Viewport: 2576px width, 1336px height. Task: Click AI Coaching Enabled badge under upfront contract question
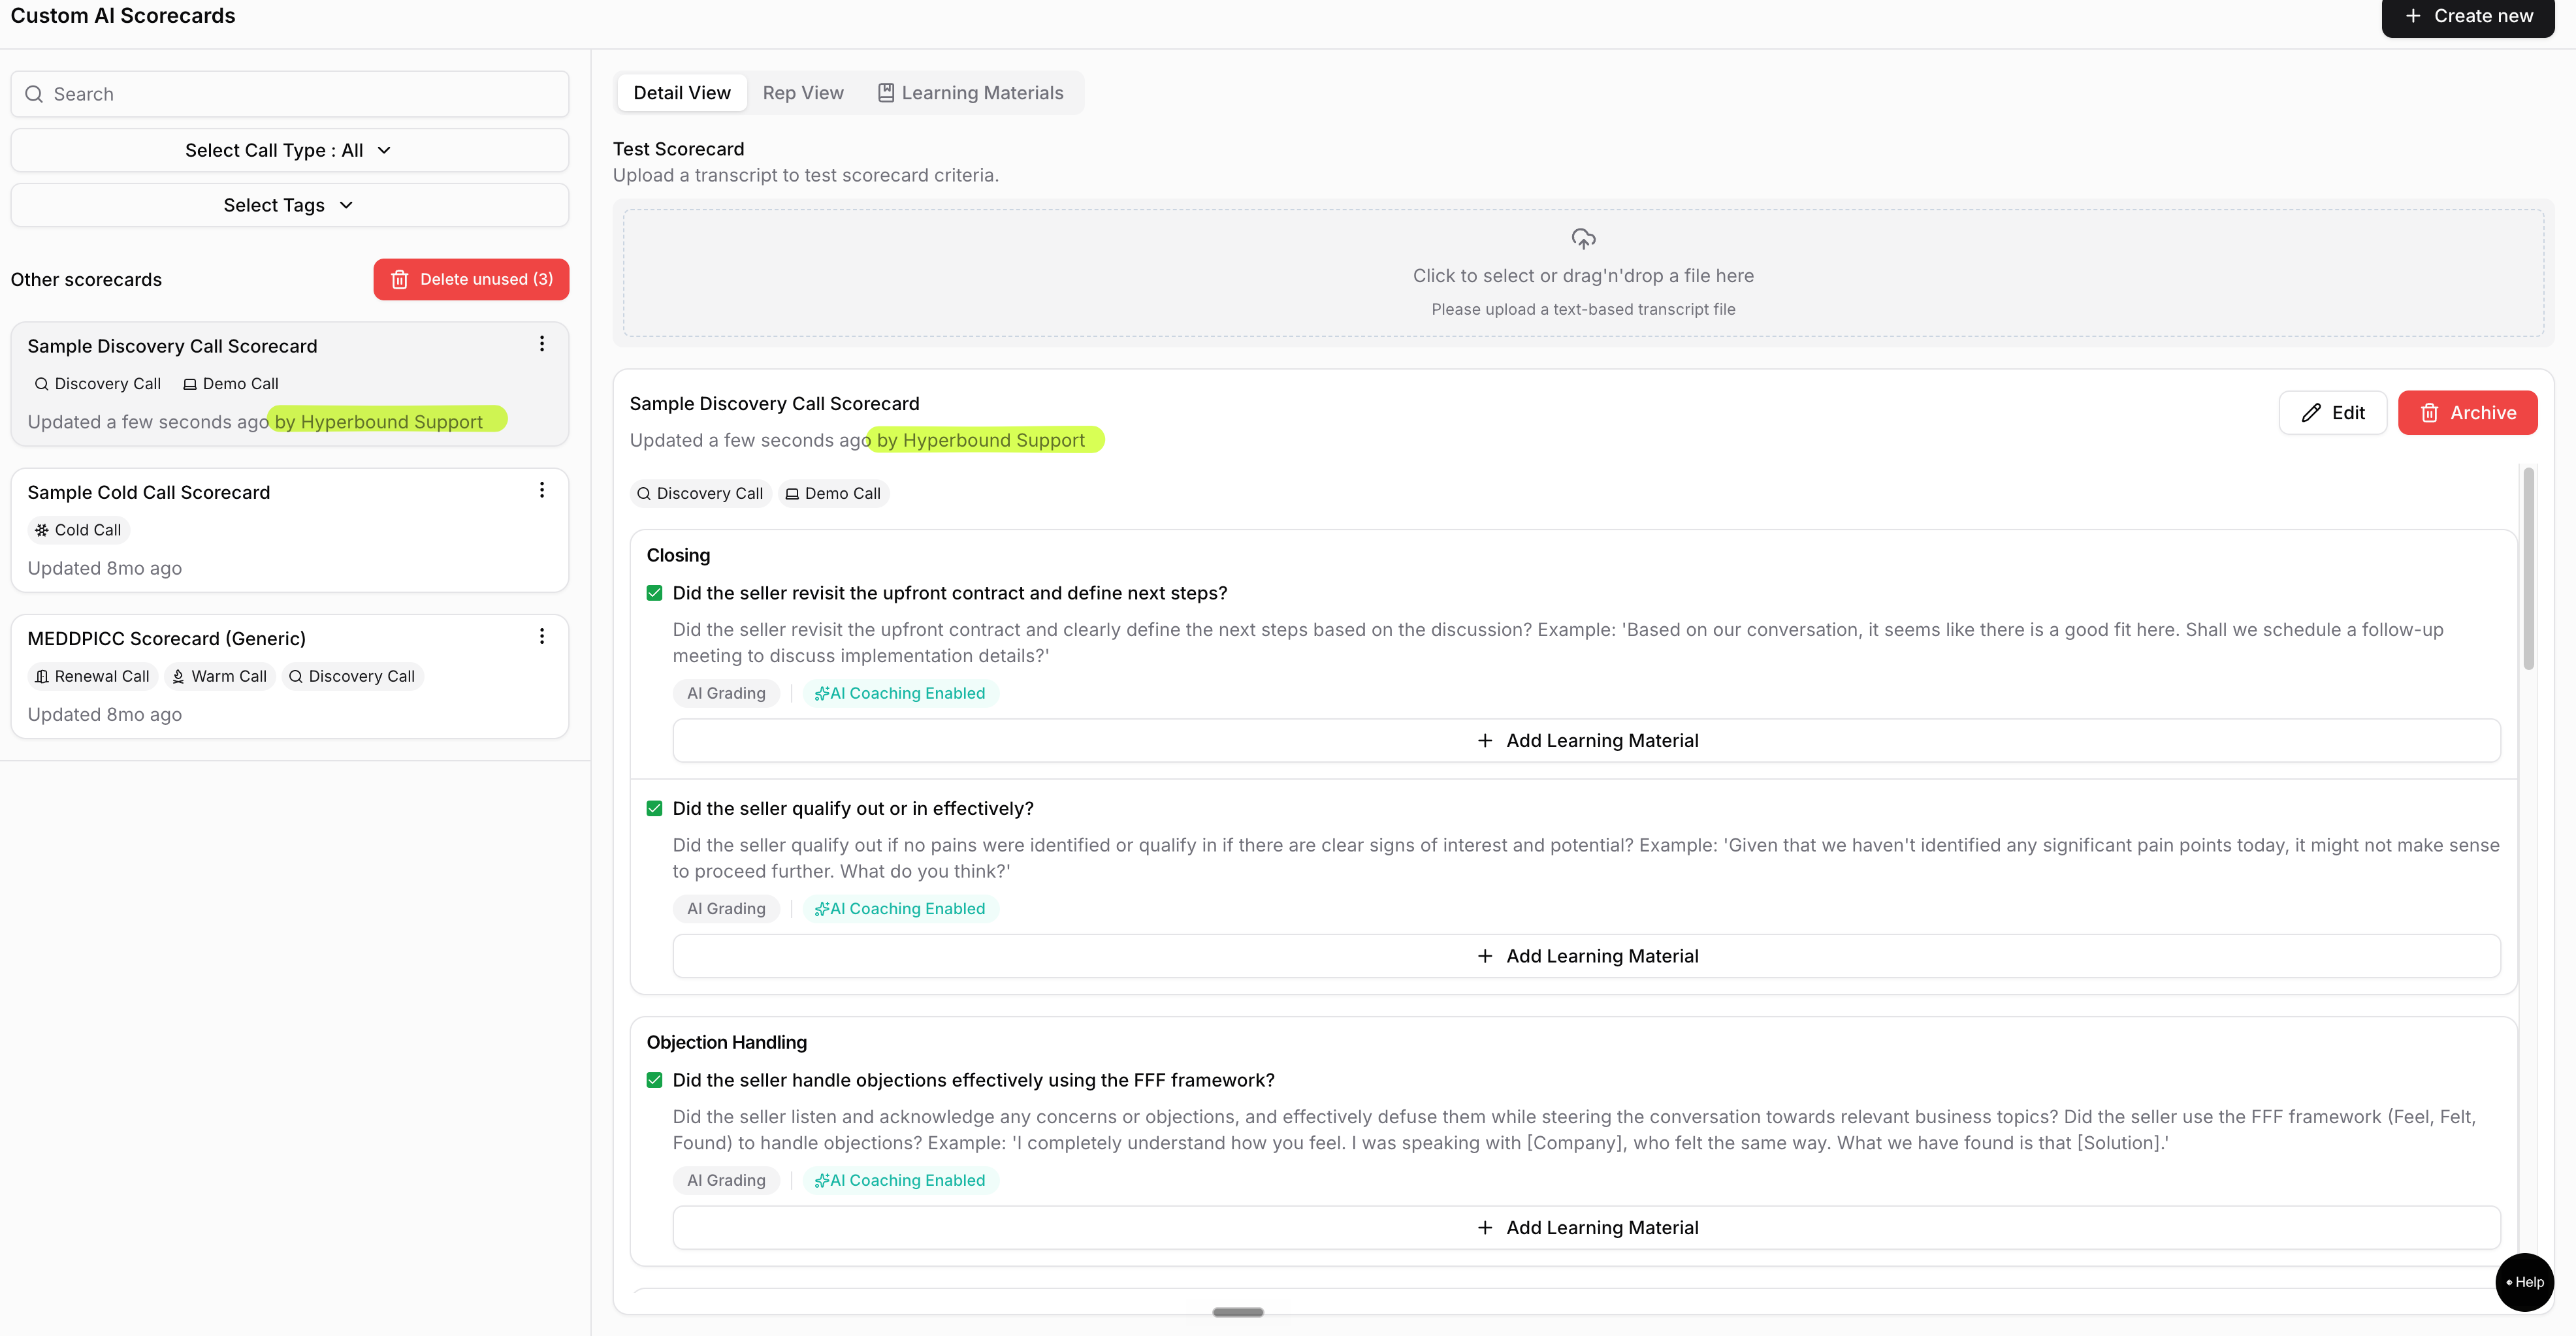click(900, 693)
